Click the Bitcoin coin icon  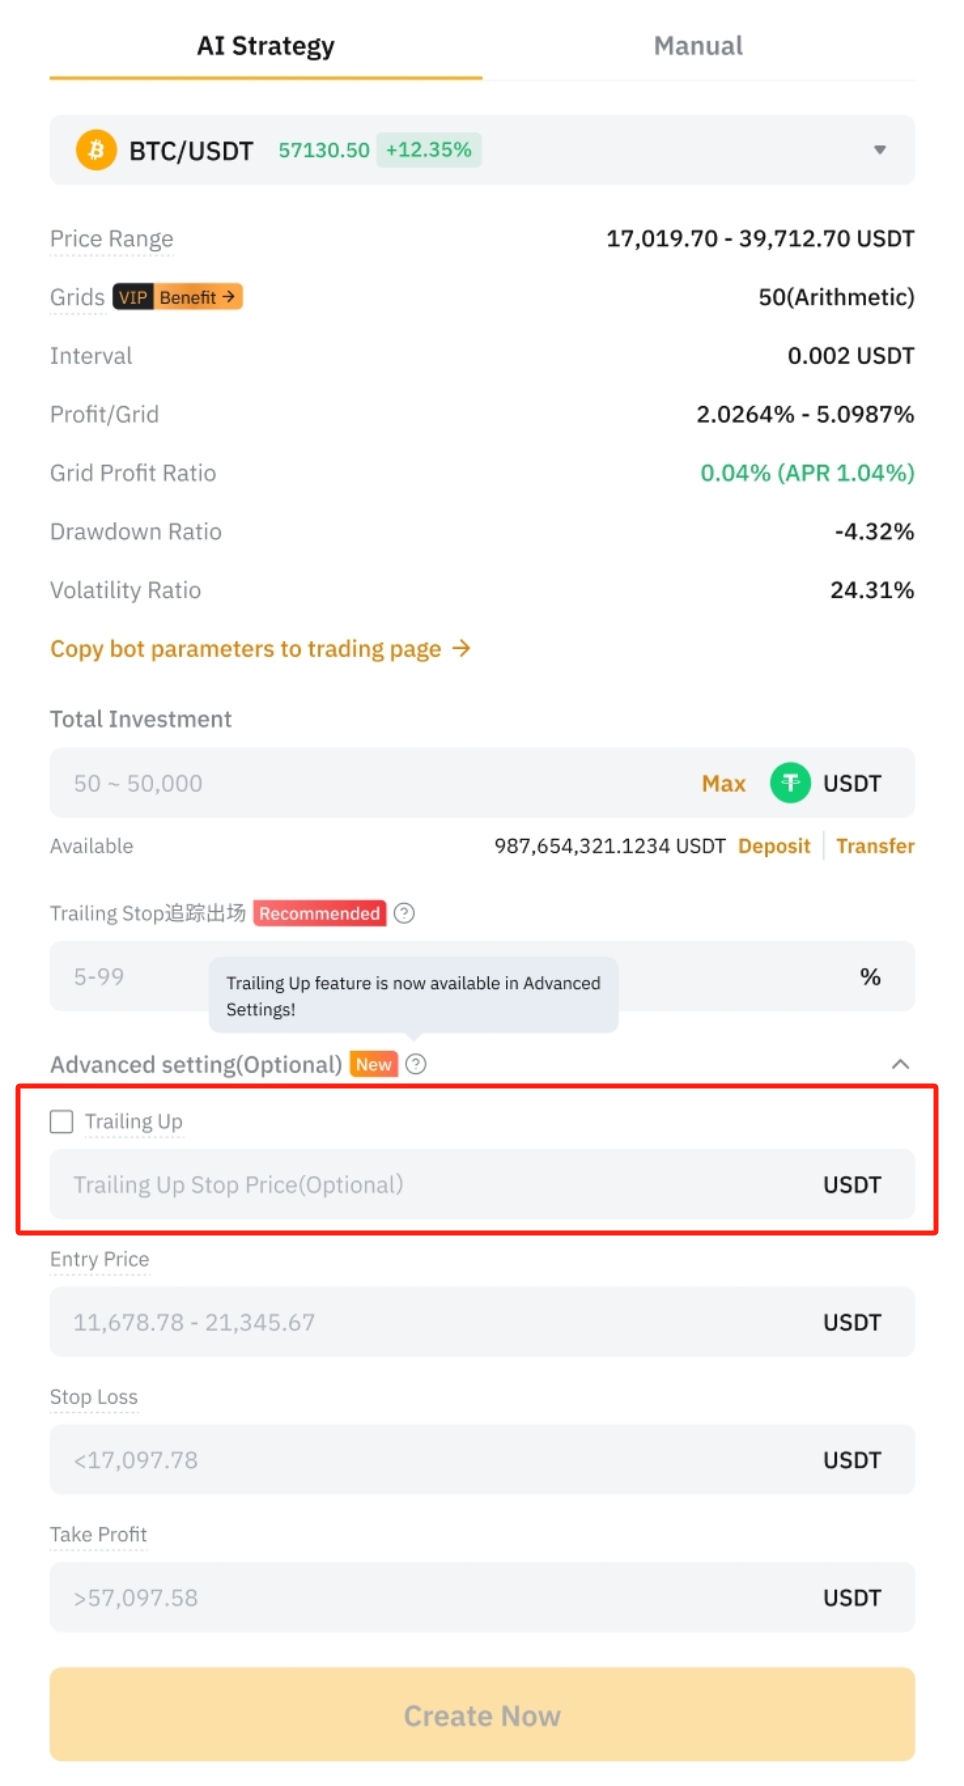click(96, 150)
